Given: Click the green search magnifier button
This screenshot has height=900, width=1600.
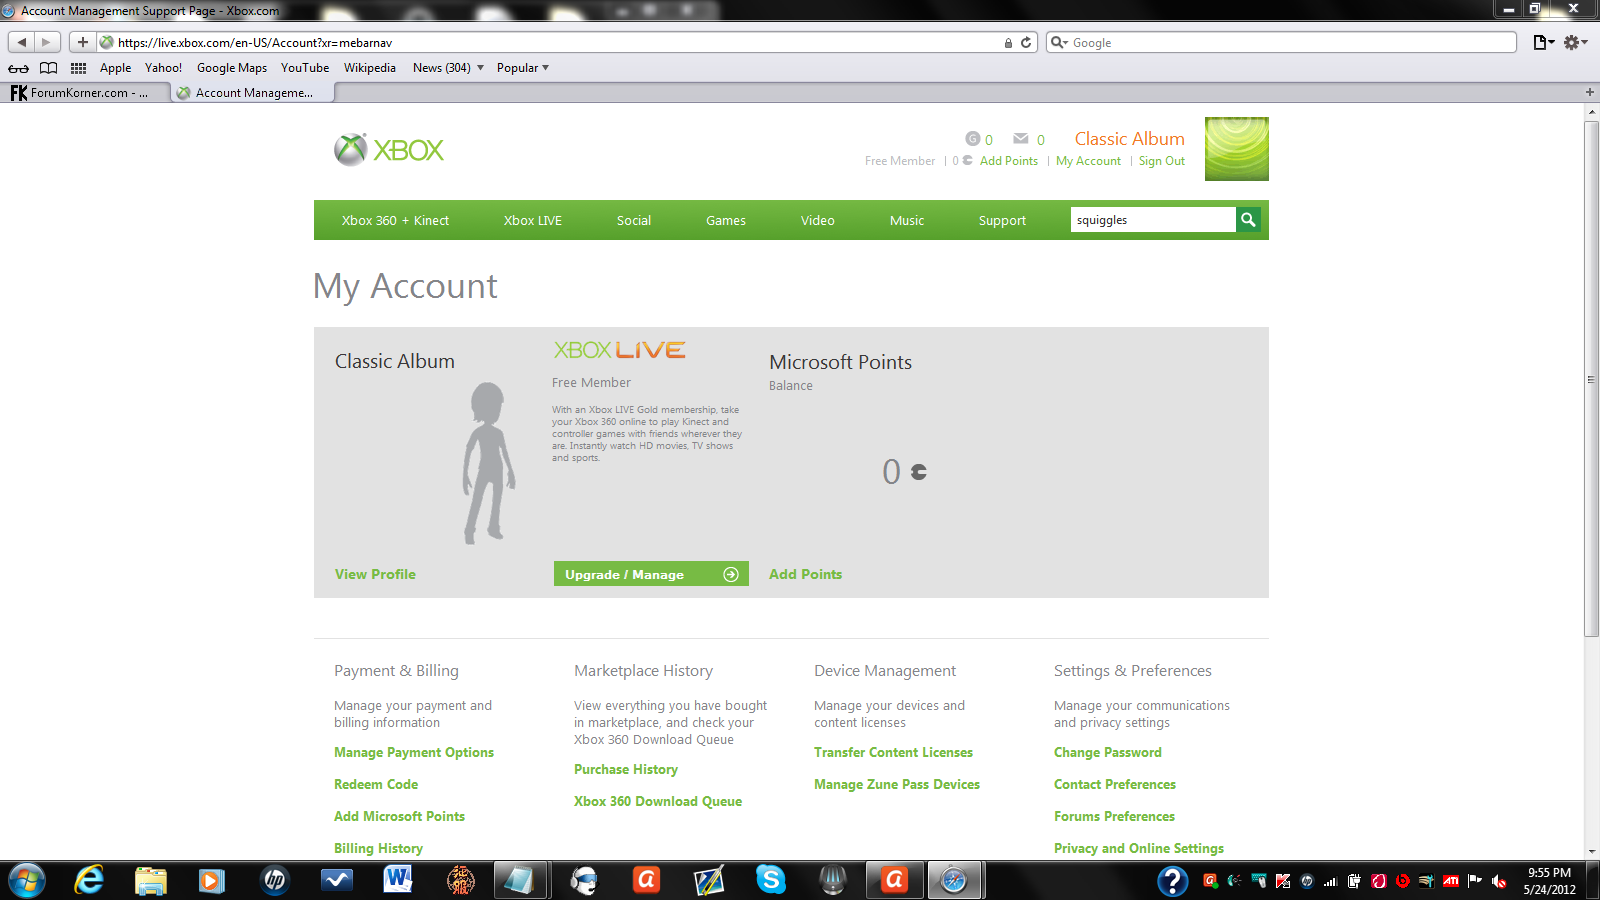Looking at the screenshot, I should click(1248, 220).
